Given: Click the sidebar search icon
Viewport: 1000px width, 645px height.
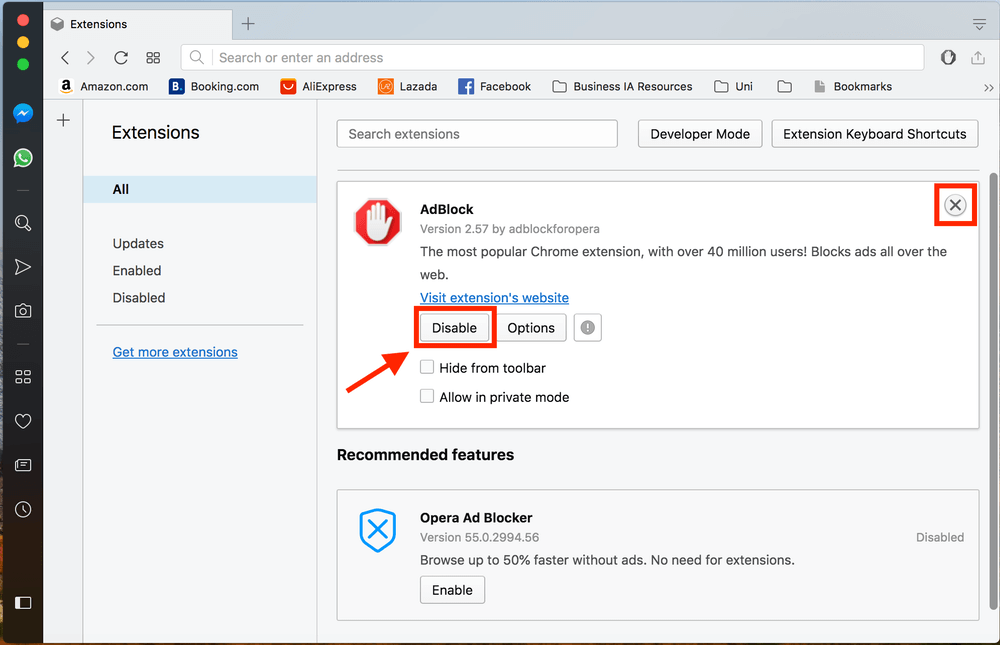Looking at the screenshot, I should coord(23,223).
